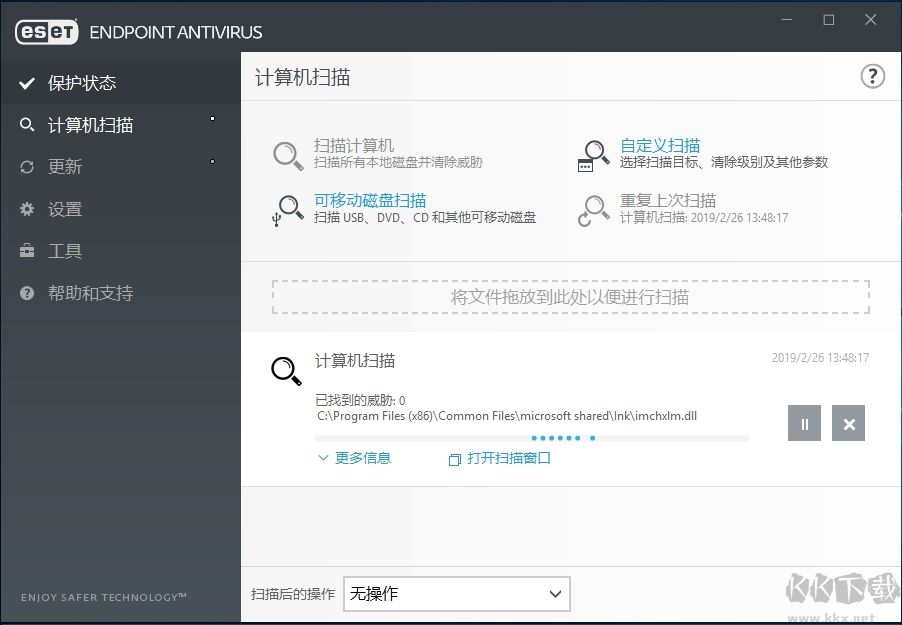
Task: Open the 打开扫描窗口 window icon
Action: pos(454,458)
